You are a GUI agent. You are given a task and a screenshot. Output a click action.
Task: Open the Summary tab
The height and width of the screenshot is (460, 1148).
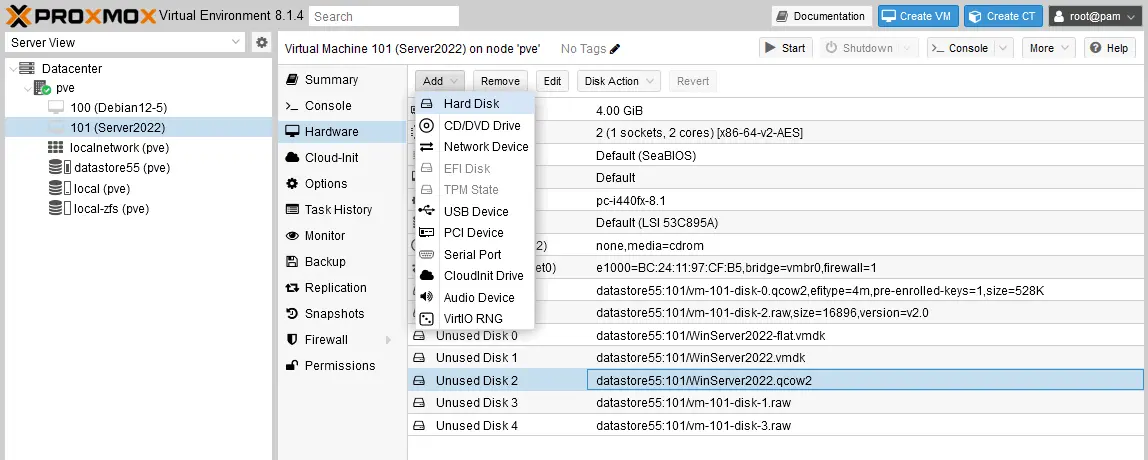pos(343,80)
